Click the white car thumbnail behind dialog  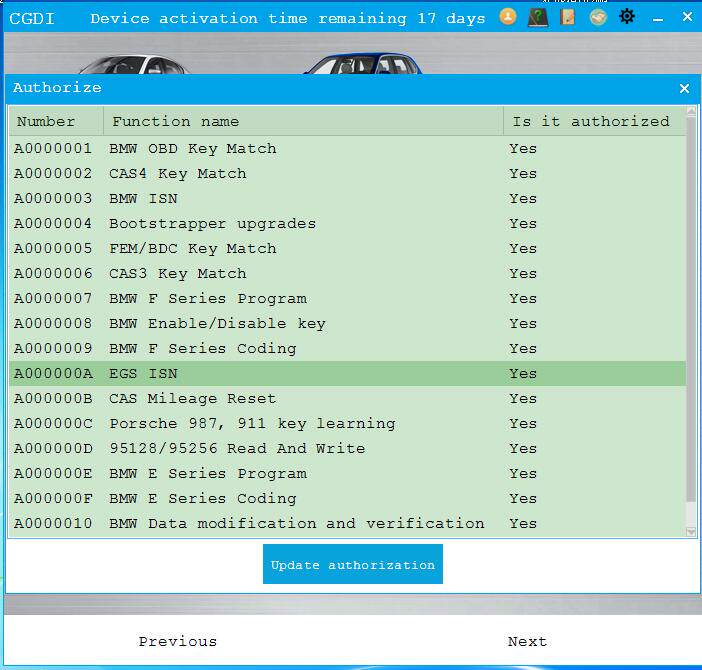(x=133, y=64)
